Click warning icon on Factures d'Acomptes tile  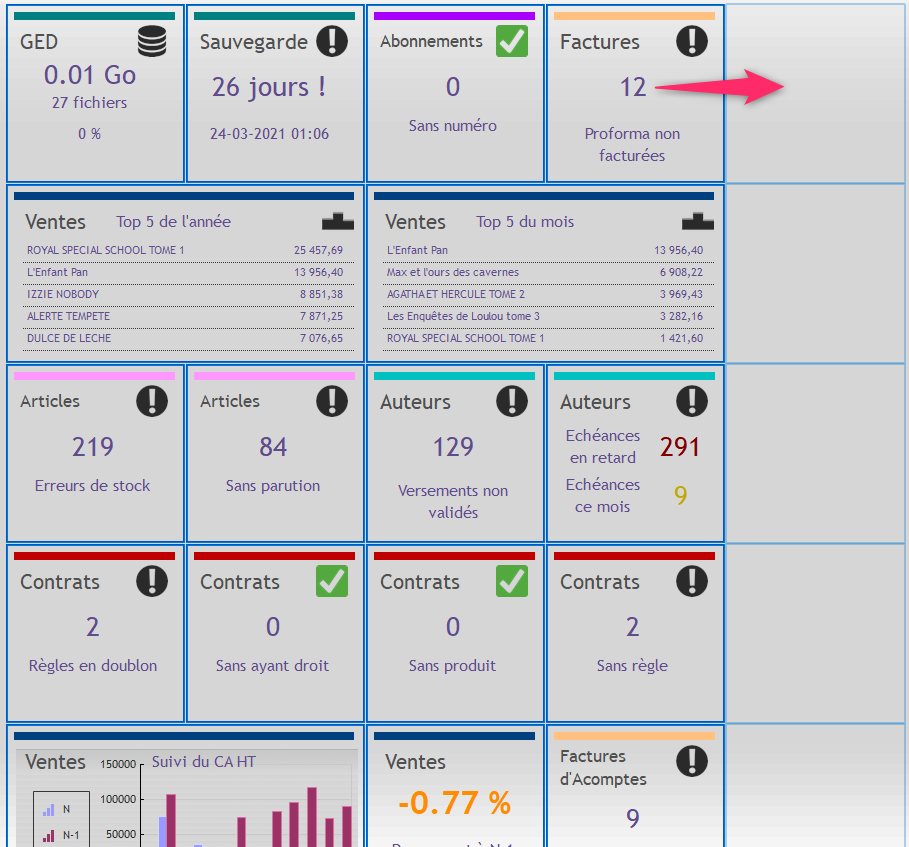692,761
